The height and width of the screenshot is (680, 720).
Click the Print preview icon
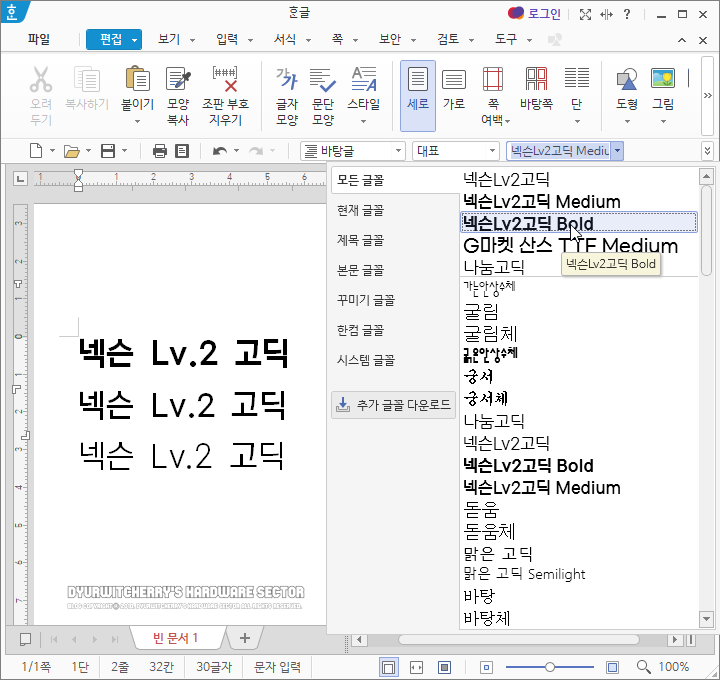(182, 151)
